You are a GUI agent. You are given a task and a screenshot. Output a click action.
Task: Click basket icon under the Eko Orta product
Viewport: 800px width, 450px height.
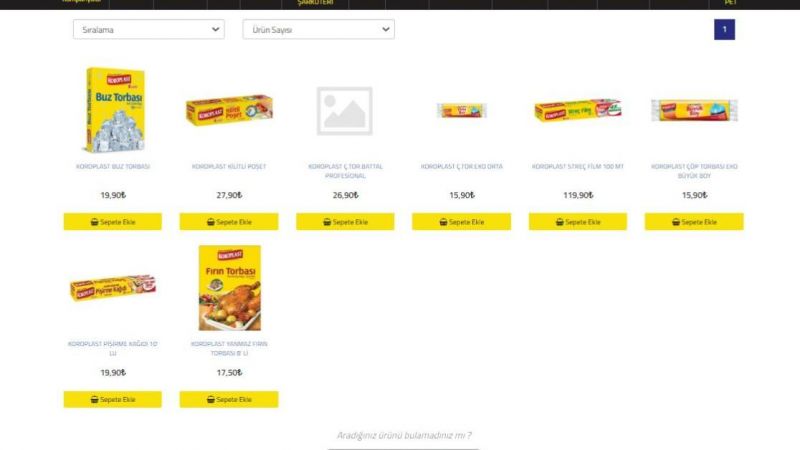point(443,222)
